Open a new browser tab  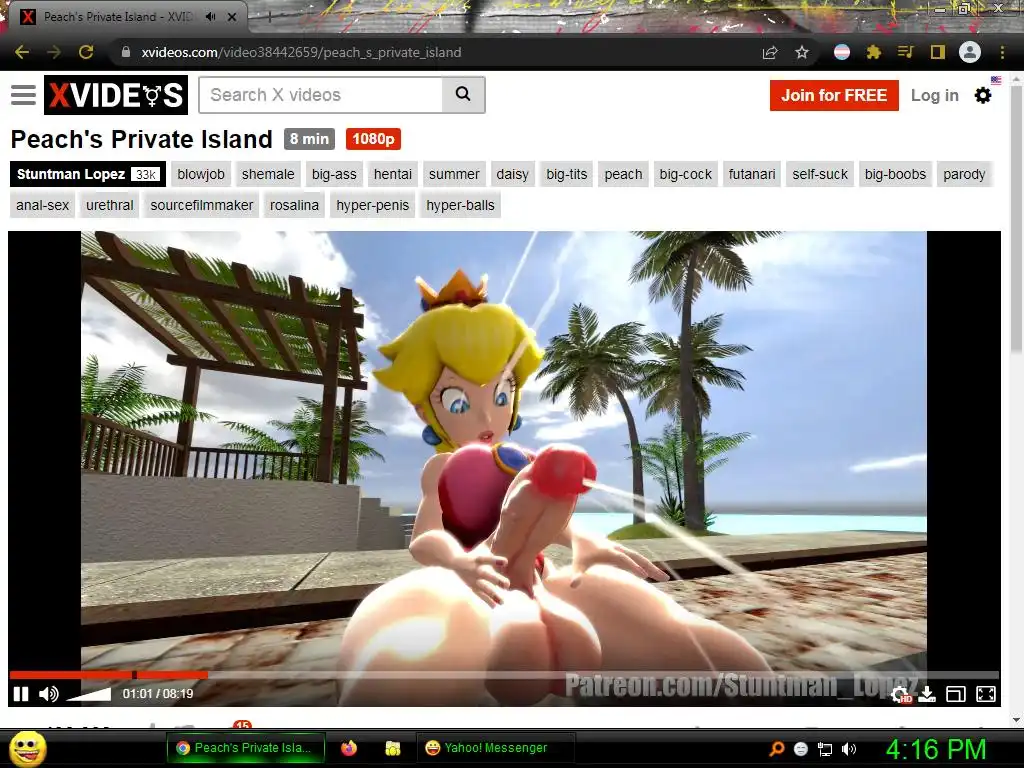coord(269,17)
